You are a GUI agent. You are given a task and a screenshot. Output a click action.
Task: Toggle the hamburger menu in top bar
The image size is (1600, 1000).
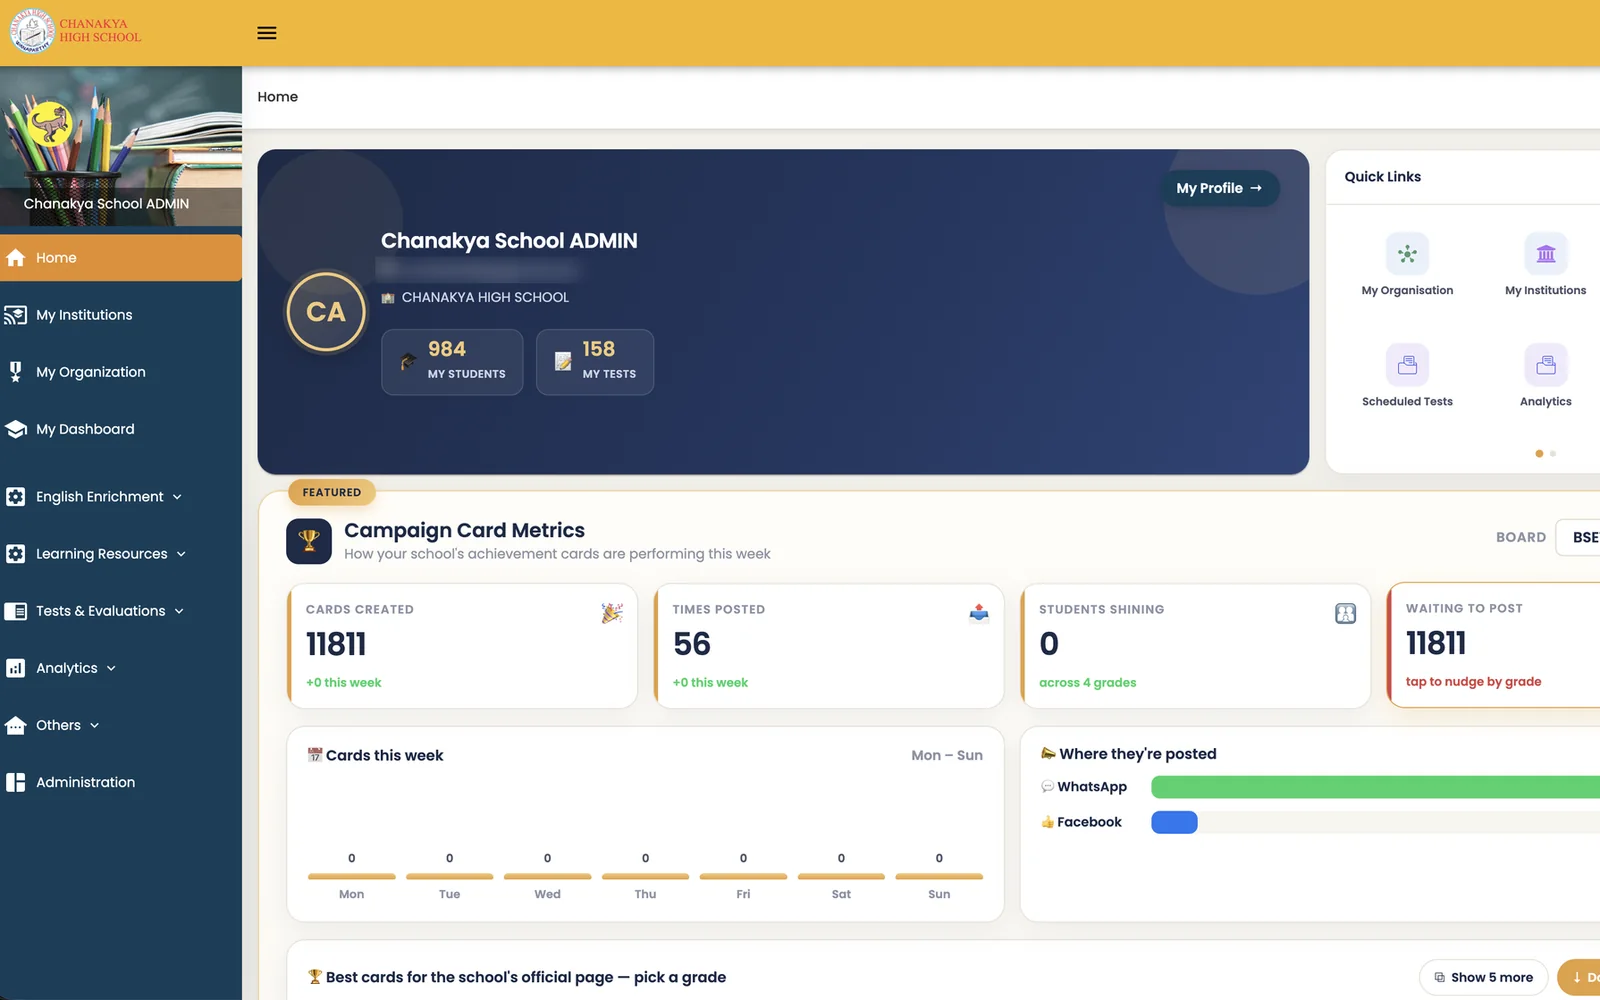(267, 33)
